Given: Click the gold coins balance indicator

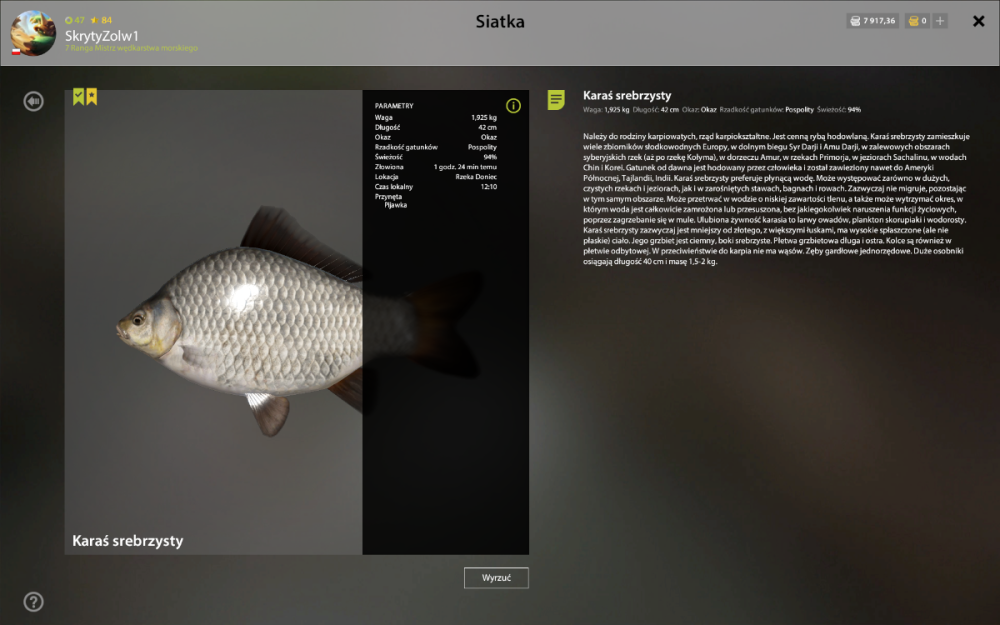Looking at the screenshot, I should coord(917,21).
